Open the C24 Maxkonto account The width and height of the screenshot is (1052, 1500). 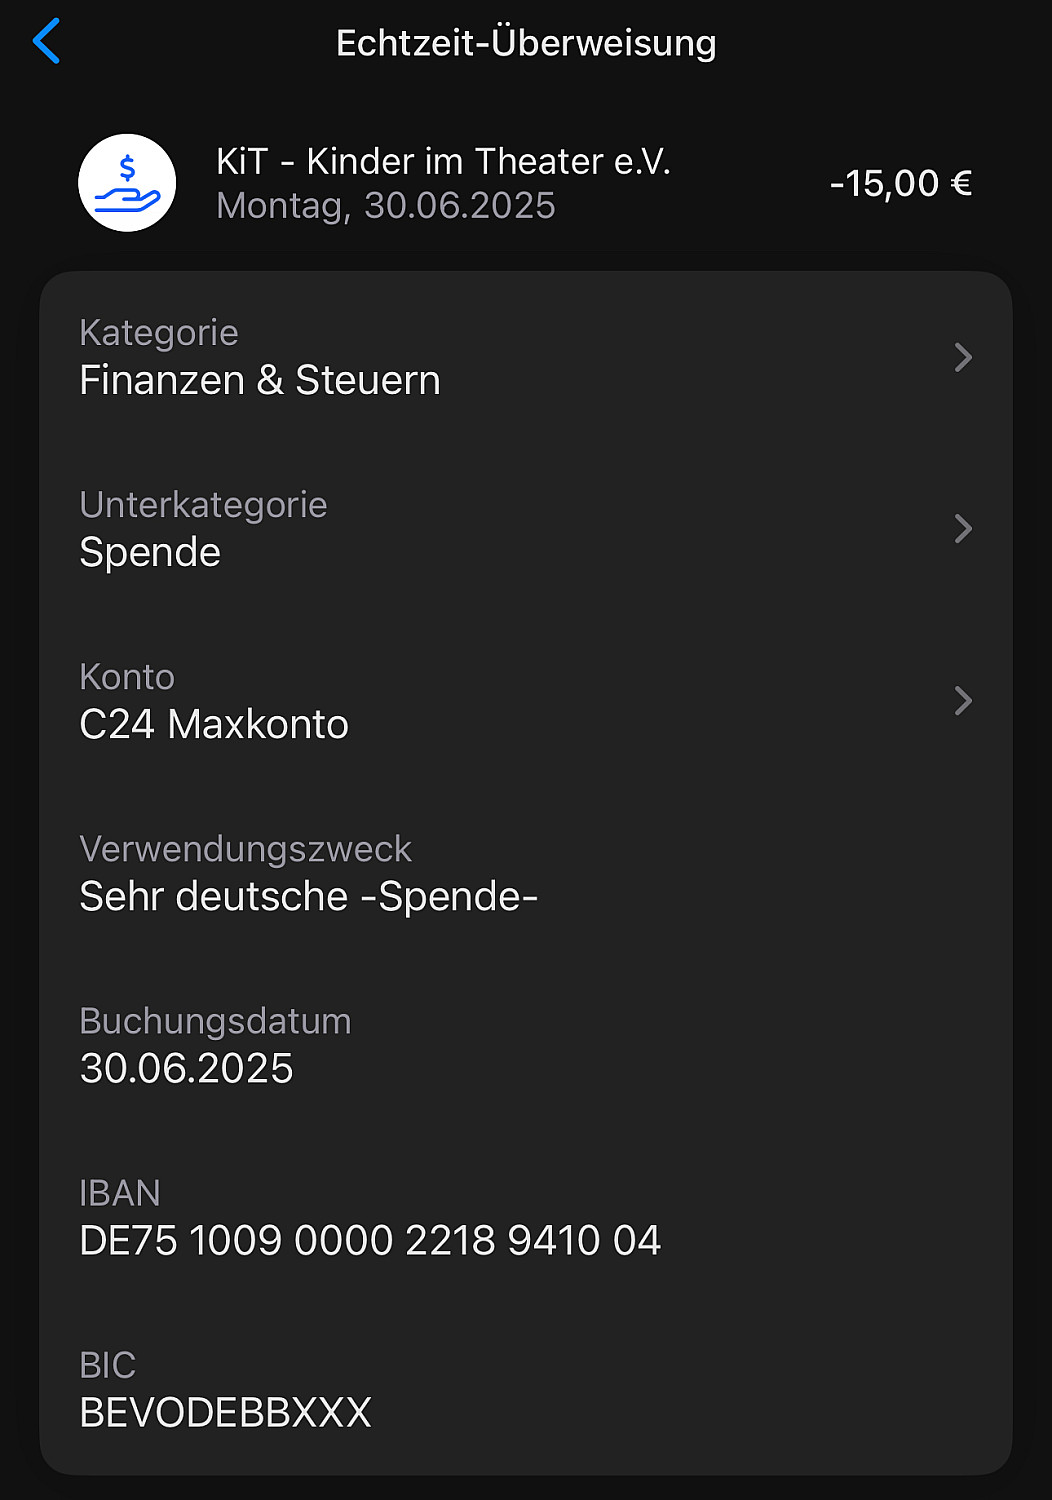click(214, 725)
